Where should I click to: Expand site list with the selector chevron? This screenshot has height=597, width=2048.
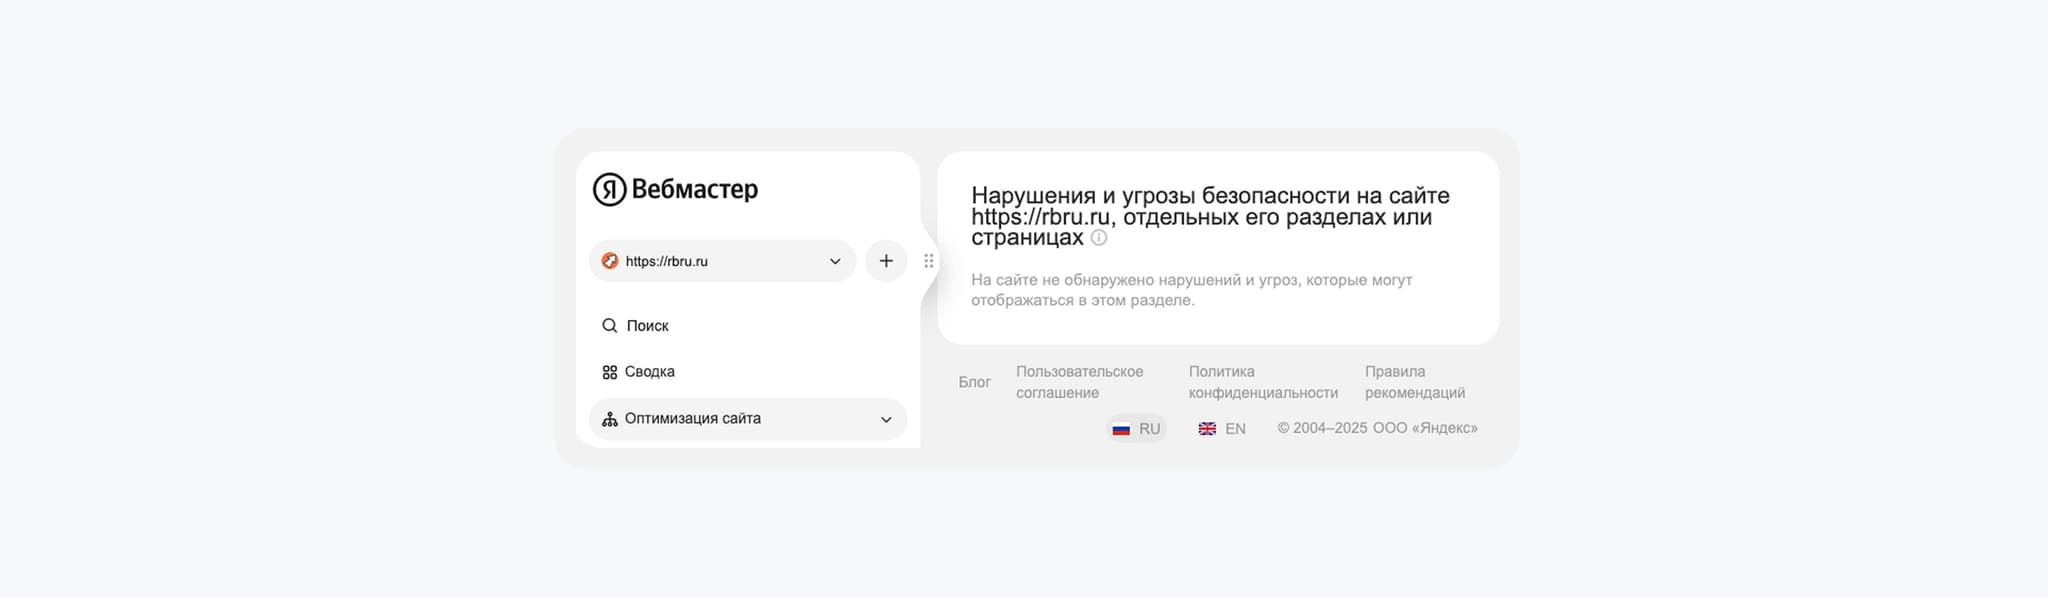coord(835,262)
